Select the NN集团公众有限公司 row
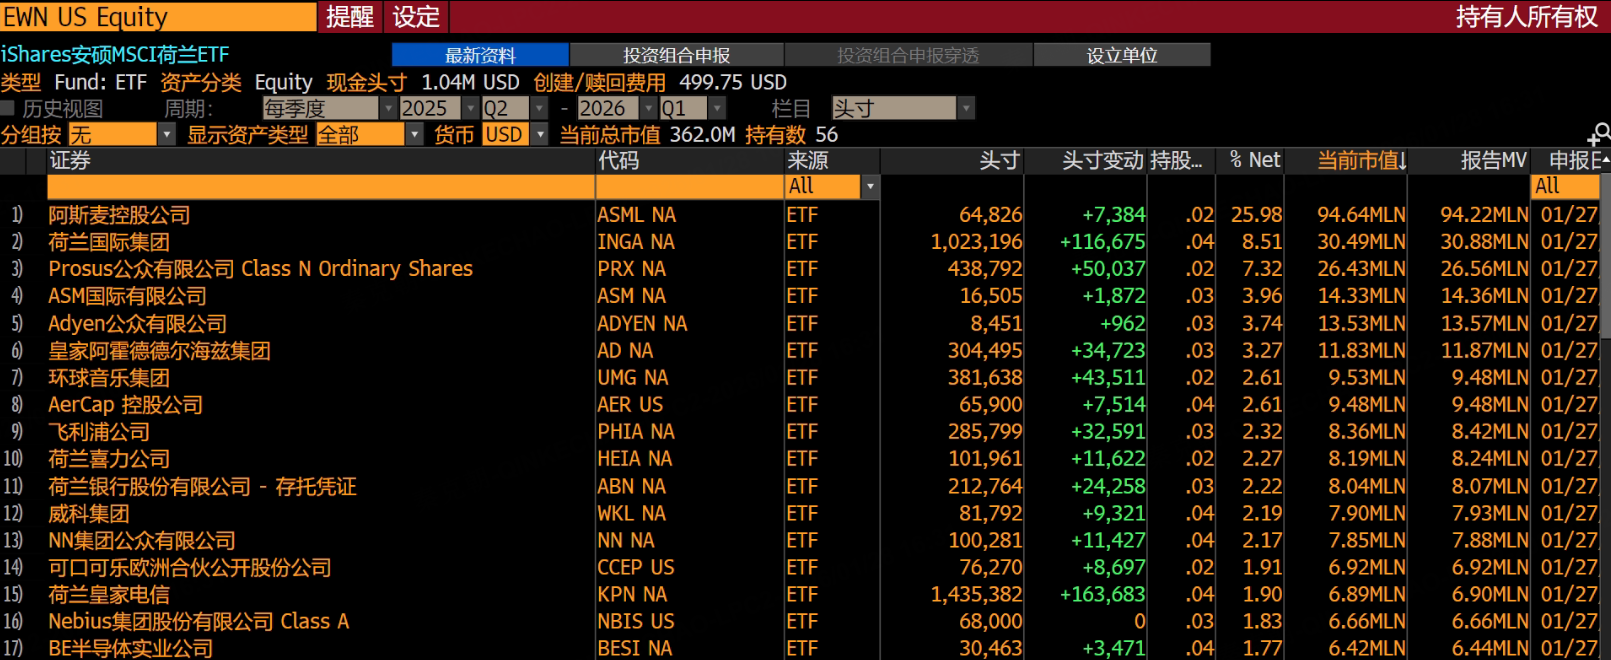The width and height of the screenshot is (1611, 660). coord(800,541)
